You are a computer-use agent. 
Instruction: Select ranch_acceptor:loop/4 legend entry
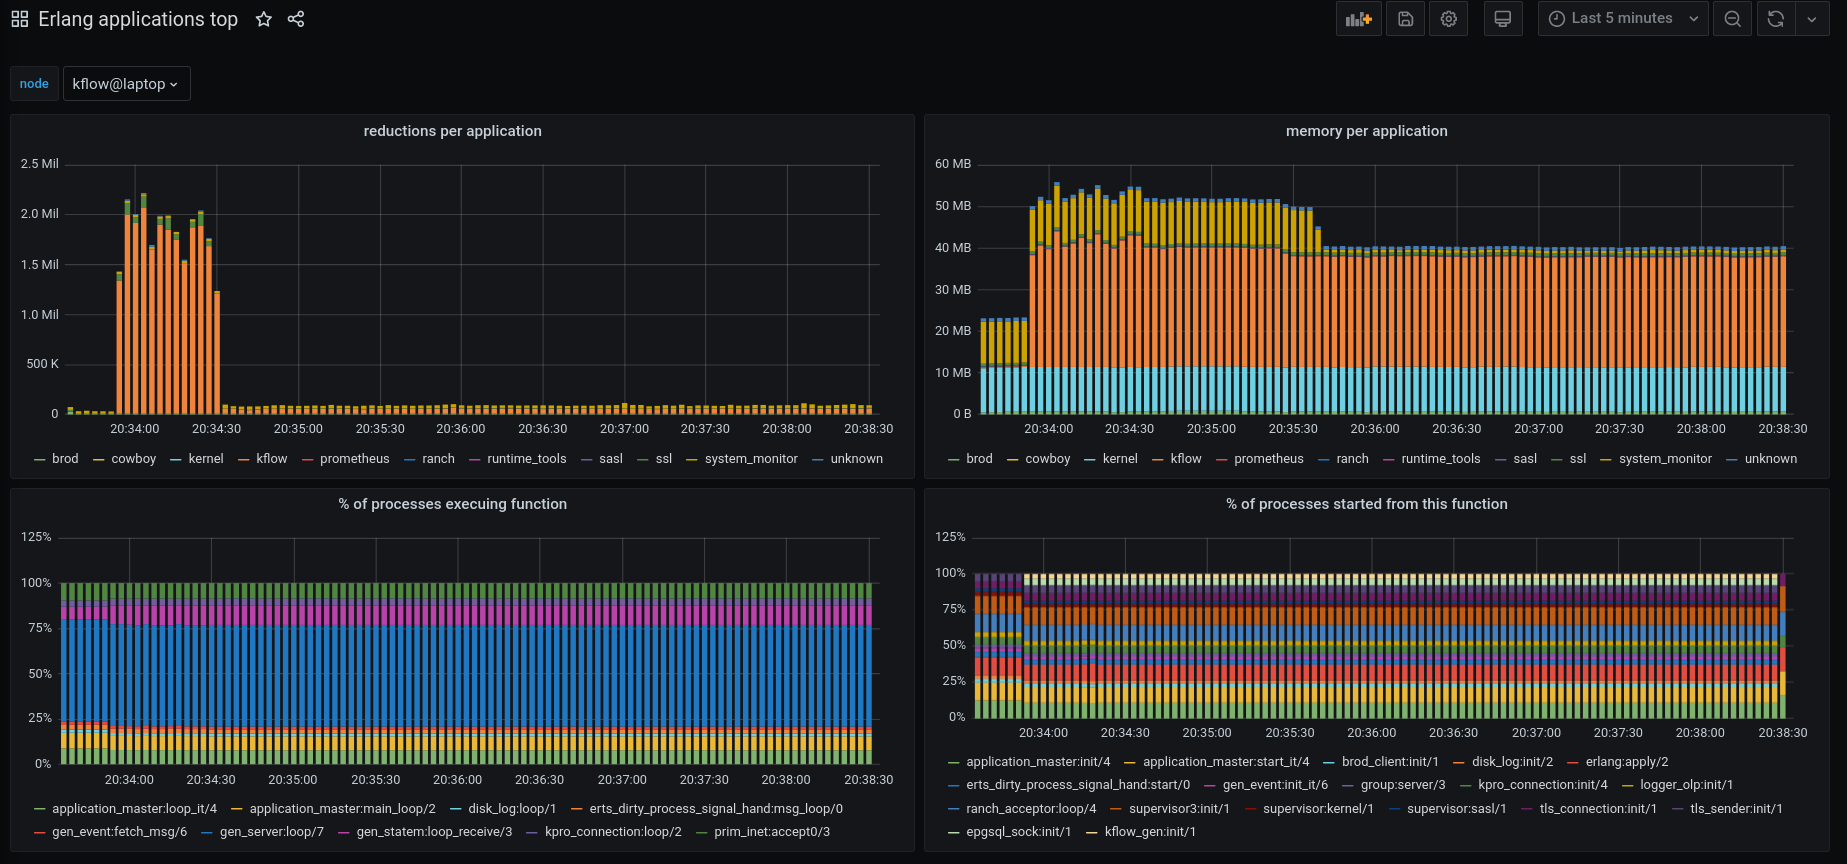(1031, 809)
